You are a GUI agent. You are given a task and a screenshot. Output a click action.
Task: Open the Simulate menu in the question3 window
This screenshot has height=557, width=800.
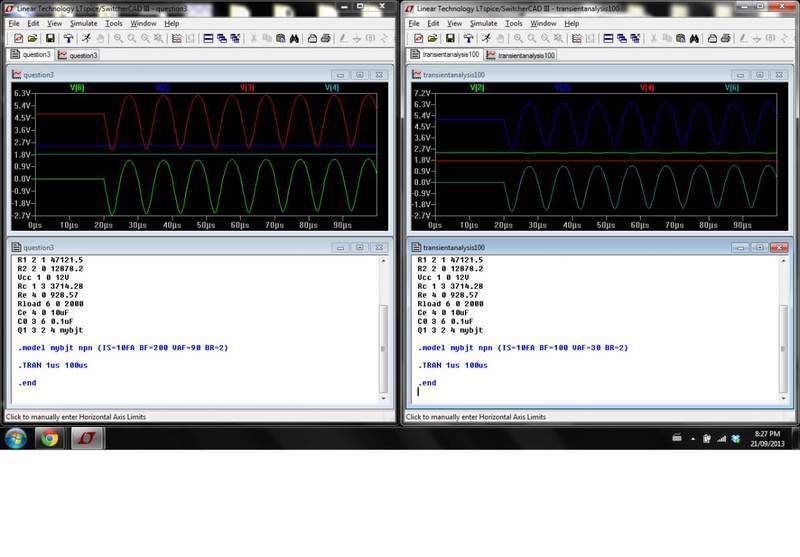(x=83, y=23)
